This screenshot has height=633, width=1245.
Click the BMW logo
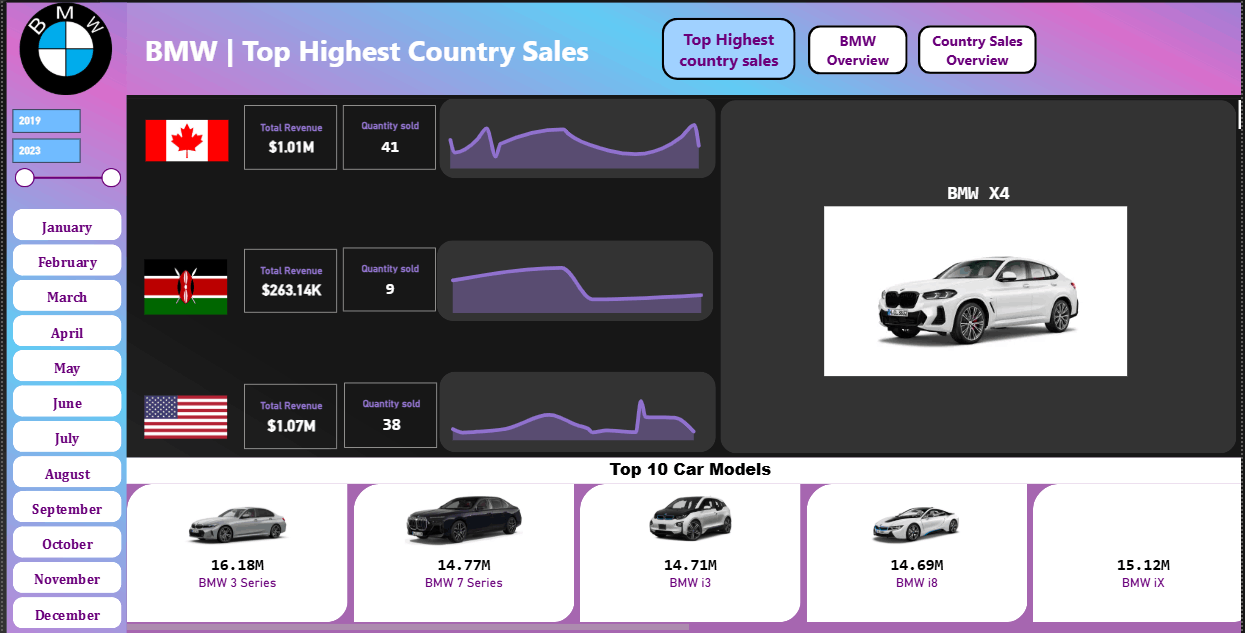[65, 47]
